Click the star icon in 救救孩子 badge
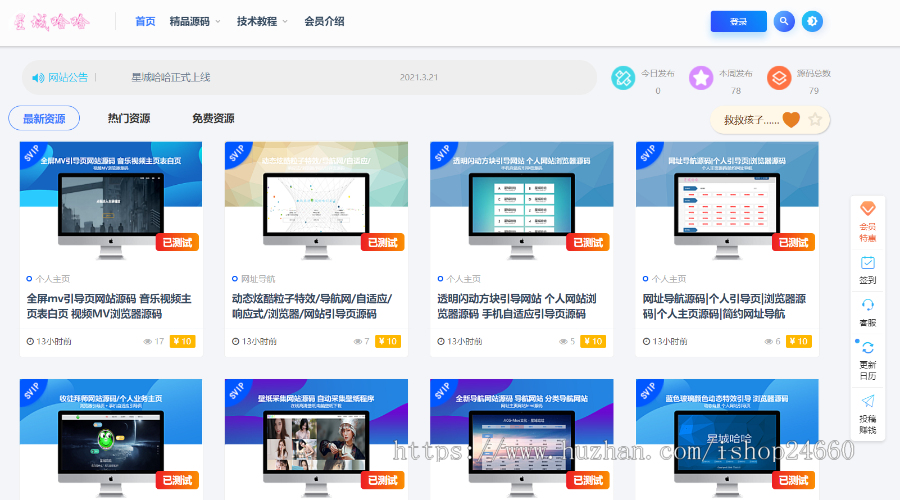The width and height of the screenshot is (900, 500). click(x=815, y=119)
